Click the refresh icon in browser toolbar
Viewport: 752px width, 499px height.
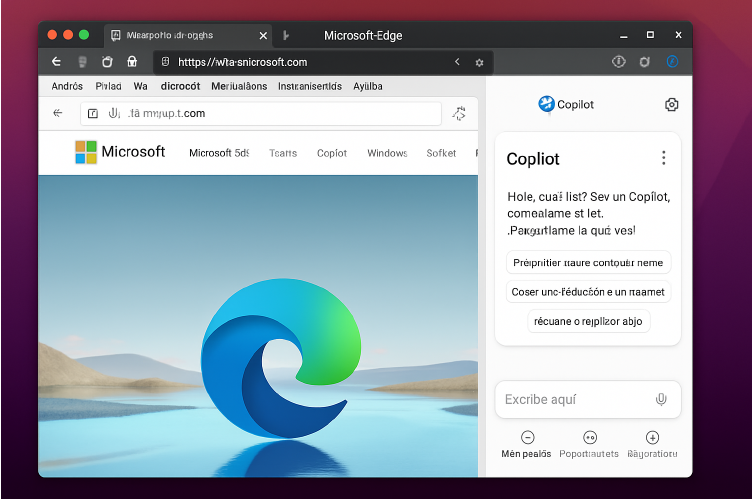[107, 61]
